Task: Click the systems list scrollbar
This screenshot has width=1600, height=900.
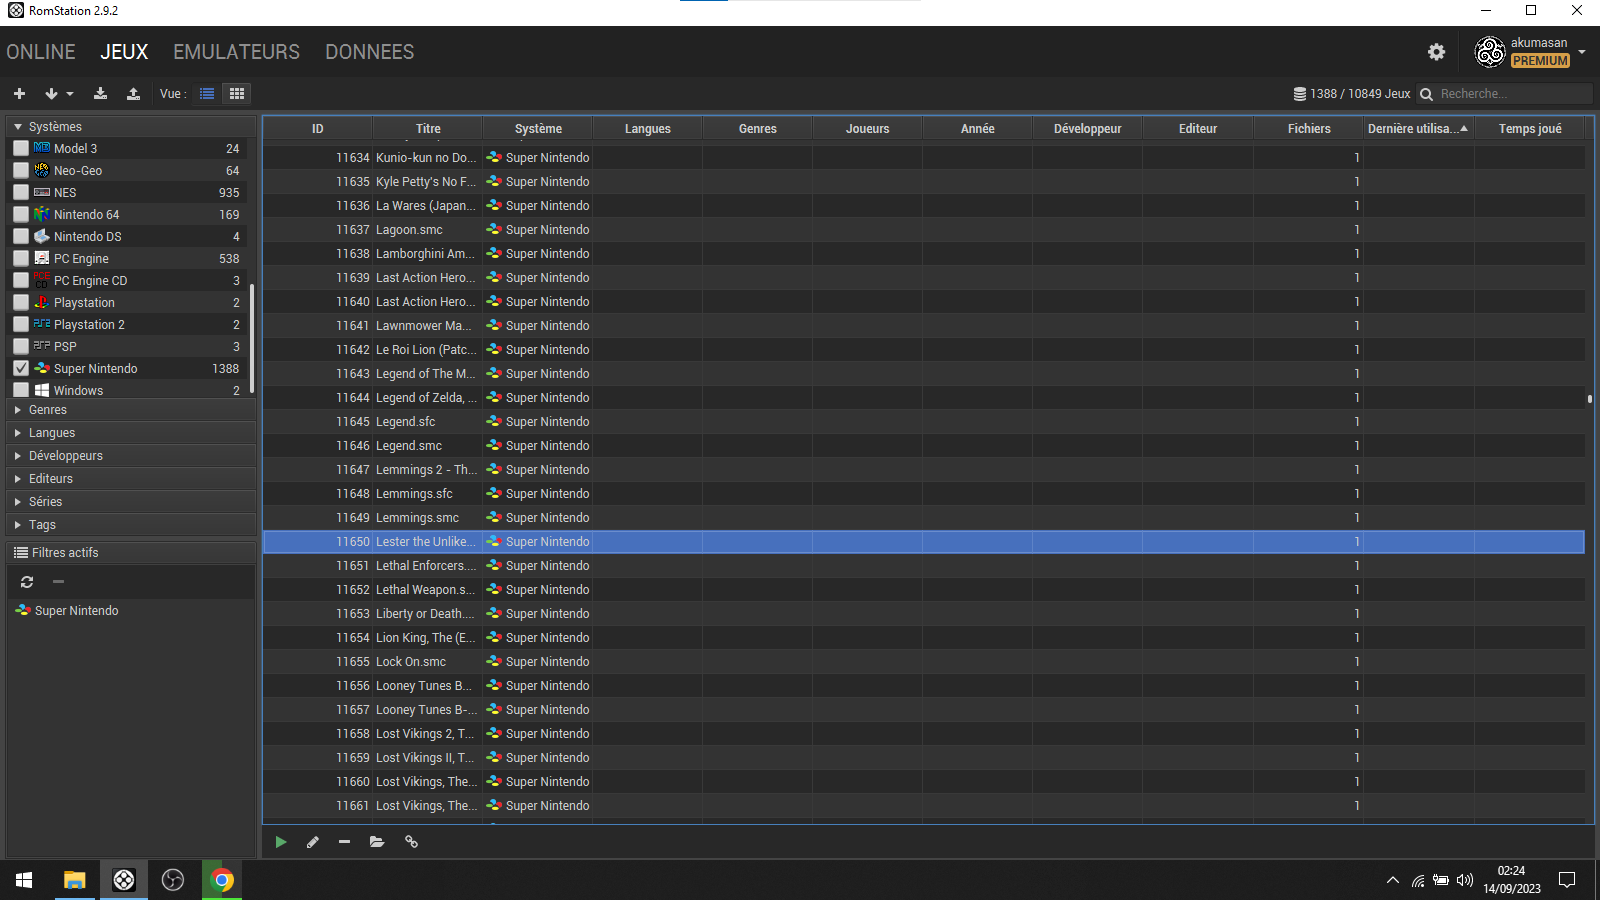Action: click(252, 339)
